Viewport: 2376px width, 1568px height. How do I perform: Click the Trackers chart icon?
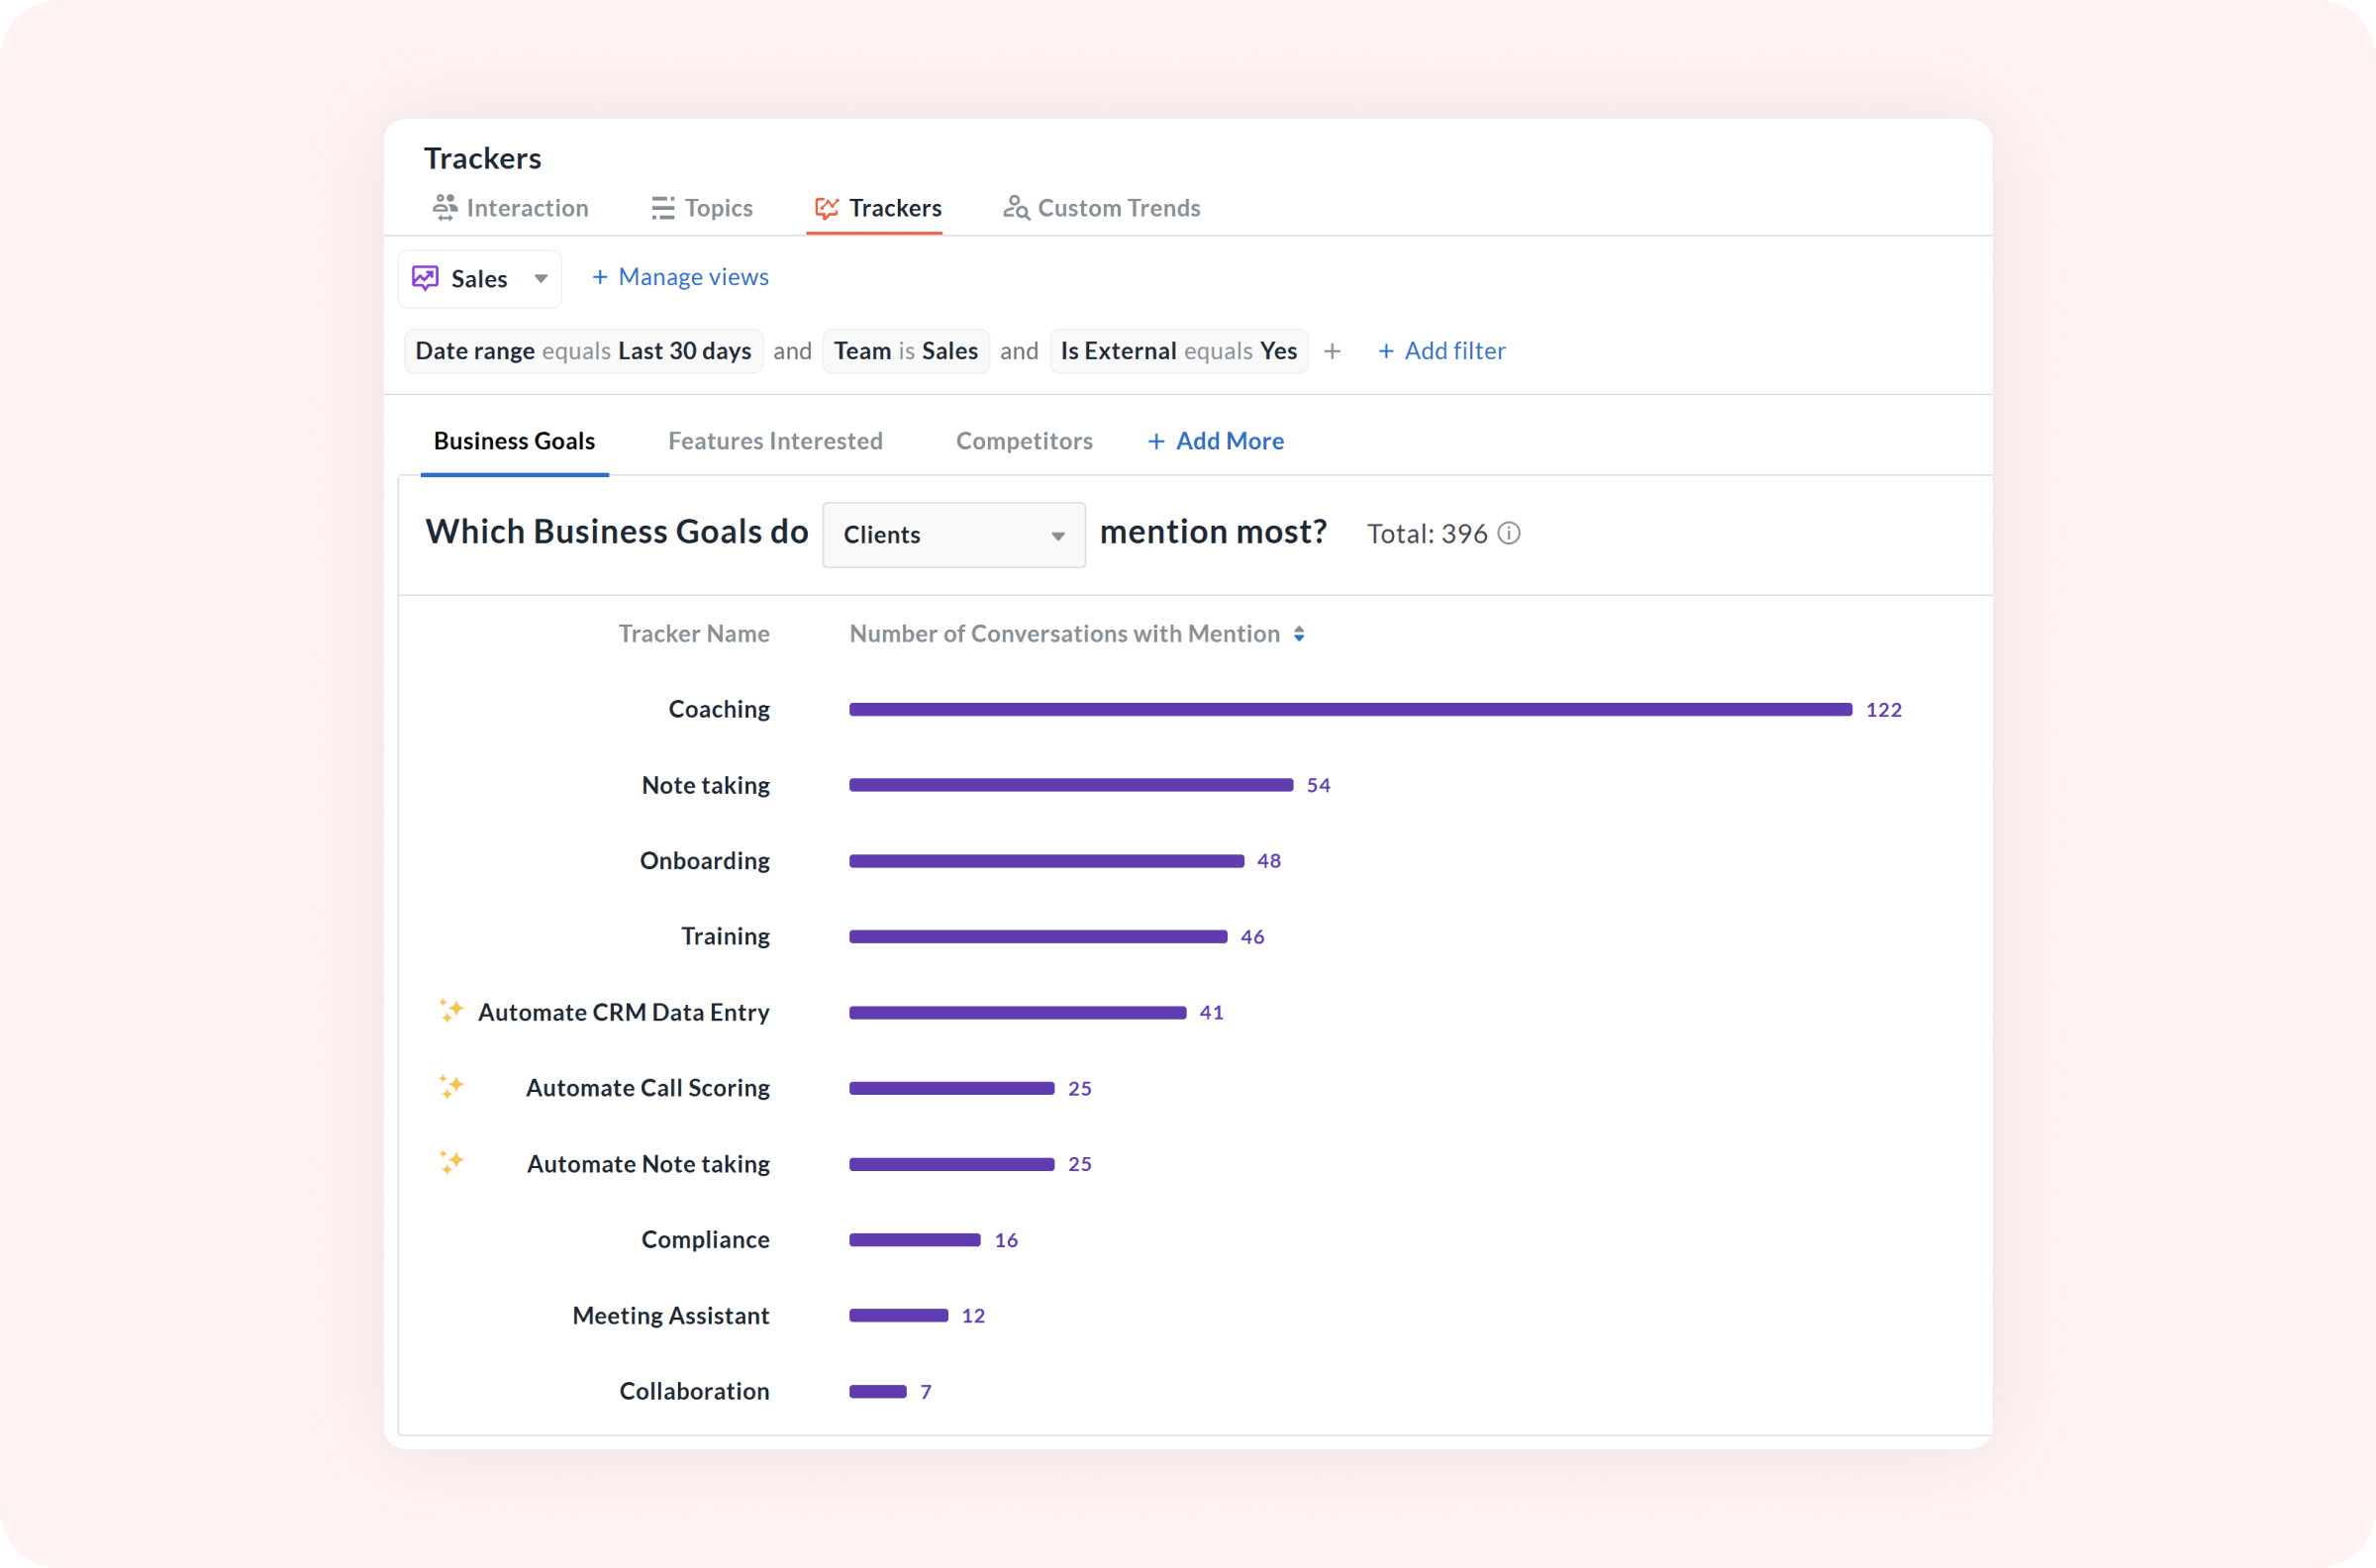826,208
